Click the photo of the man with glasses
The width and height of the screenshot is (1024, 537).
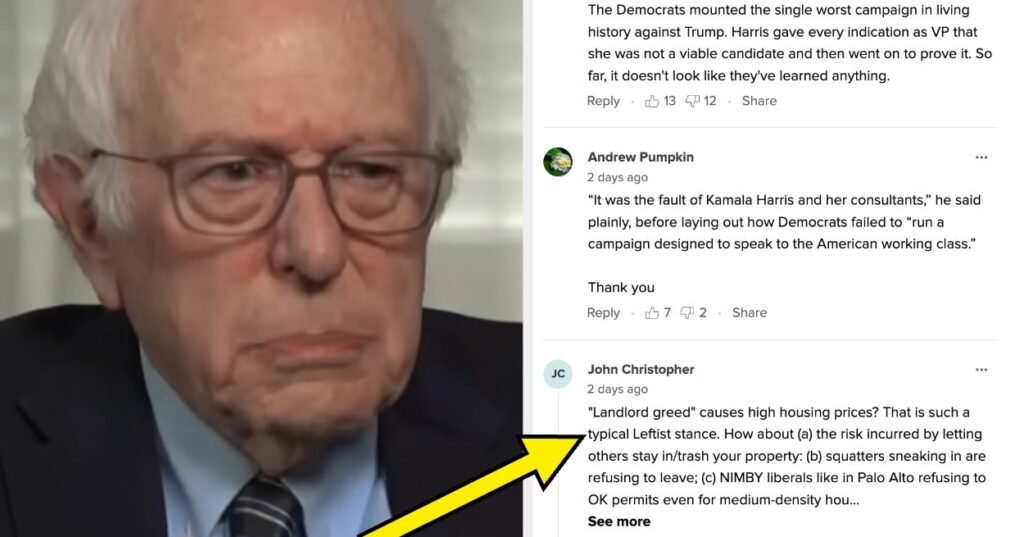[261, 268]
